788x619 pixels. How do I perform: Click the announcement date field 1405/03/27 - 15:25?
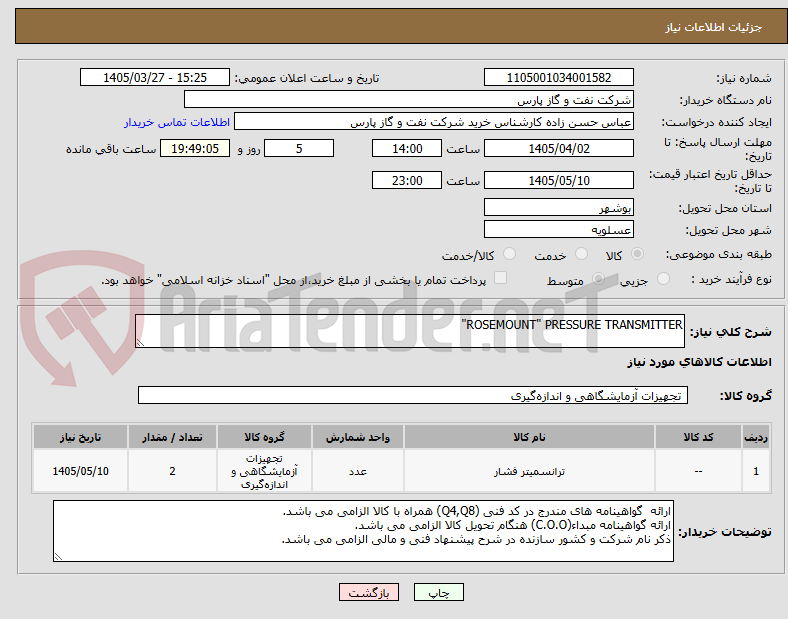[x=155, y=77]
